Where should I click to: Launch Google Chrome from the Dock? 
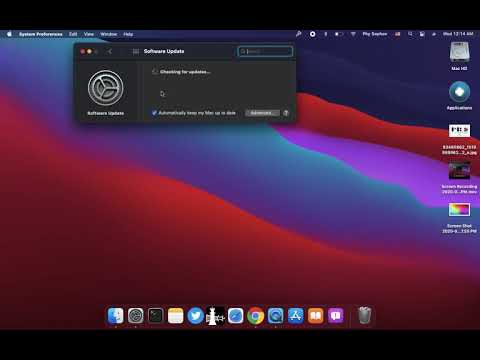[x=256, y=315]
